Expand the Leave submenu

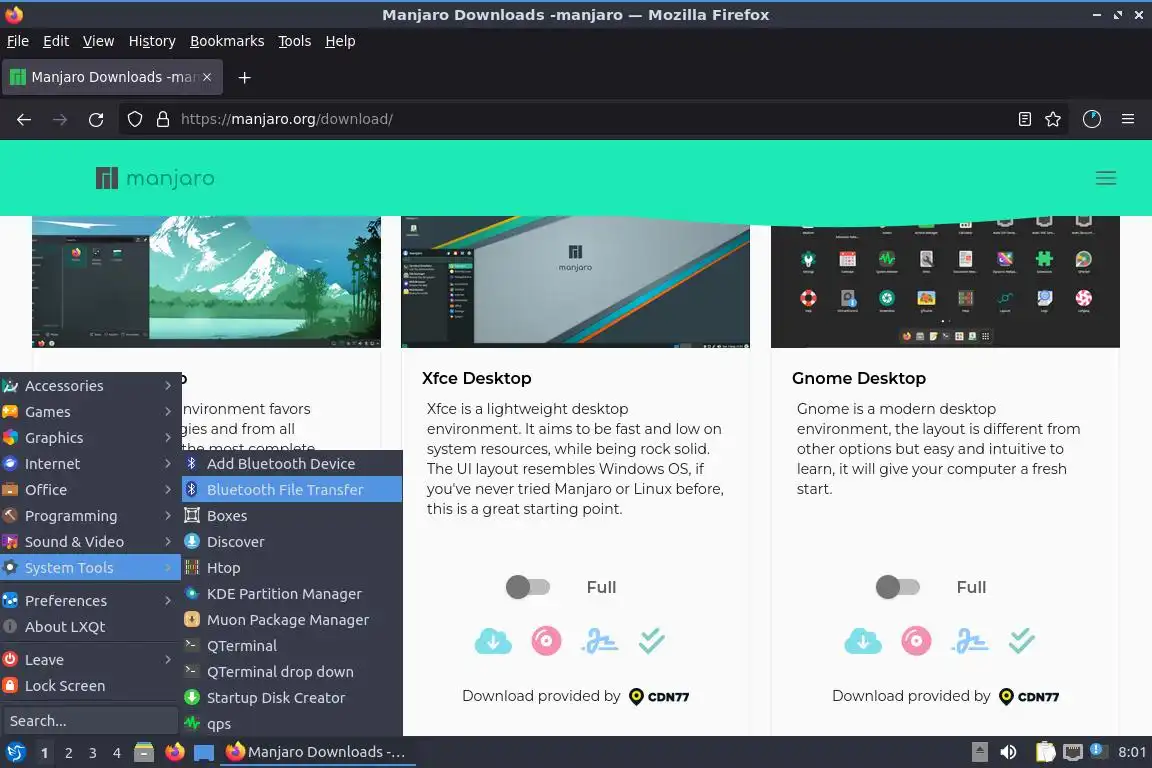coord(90,660)
